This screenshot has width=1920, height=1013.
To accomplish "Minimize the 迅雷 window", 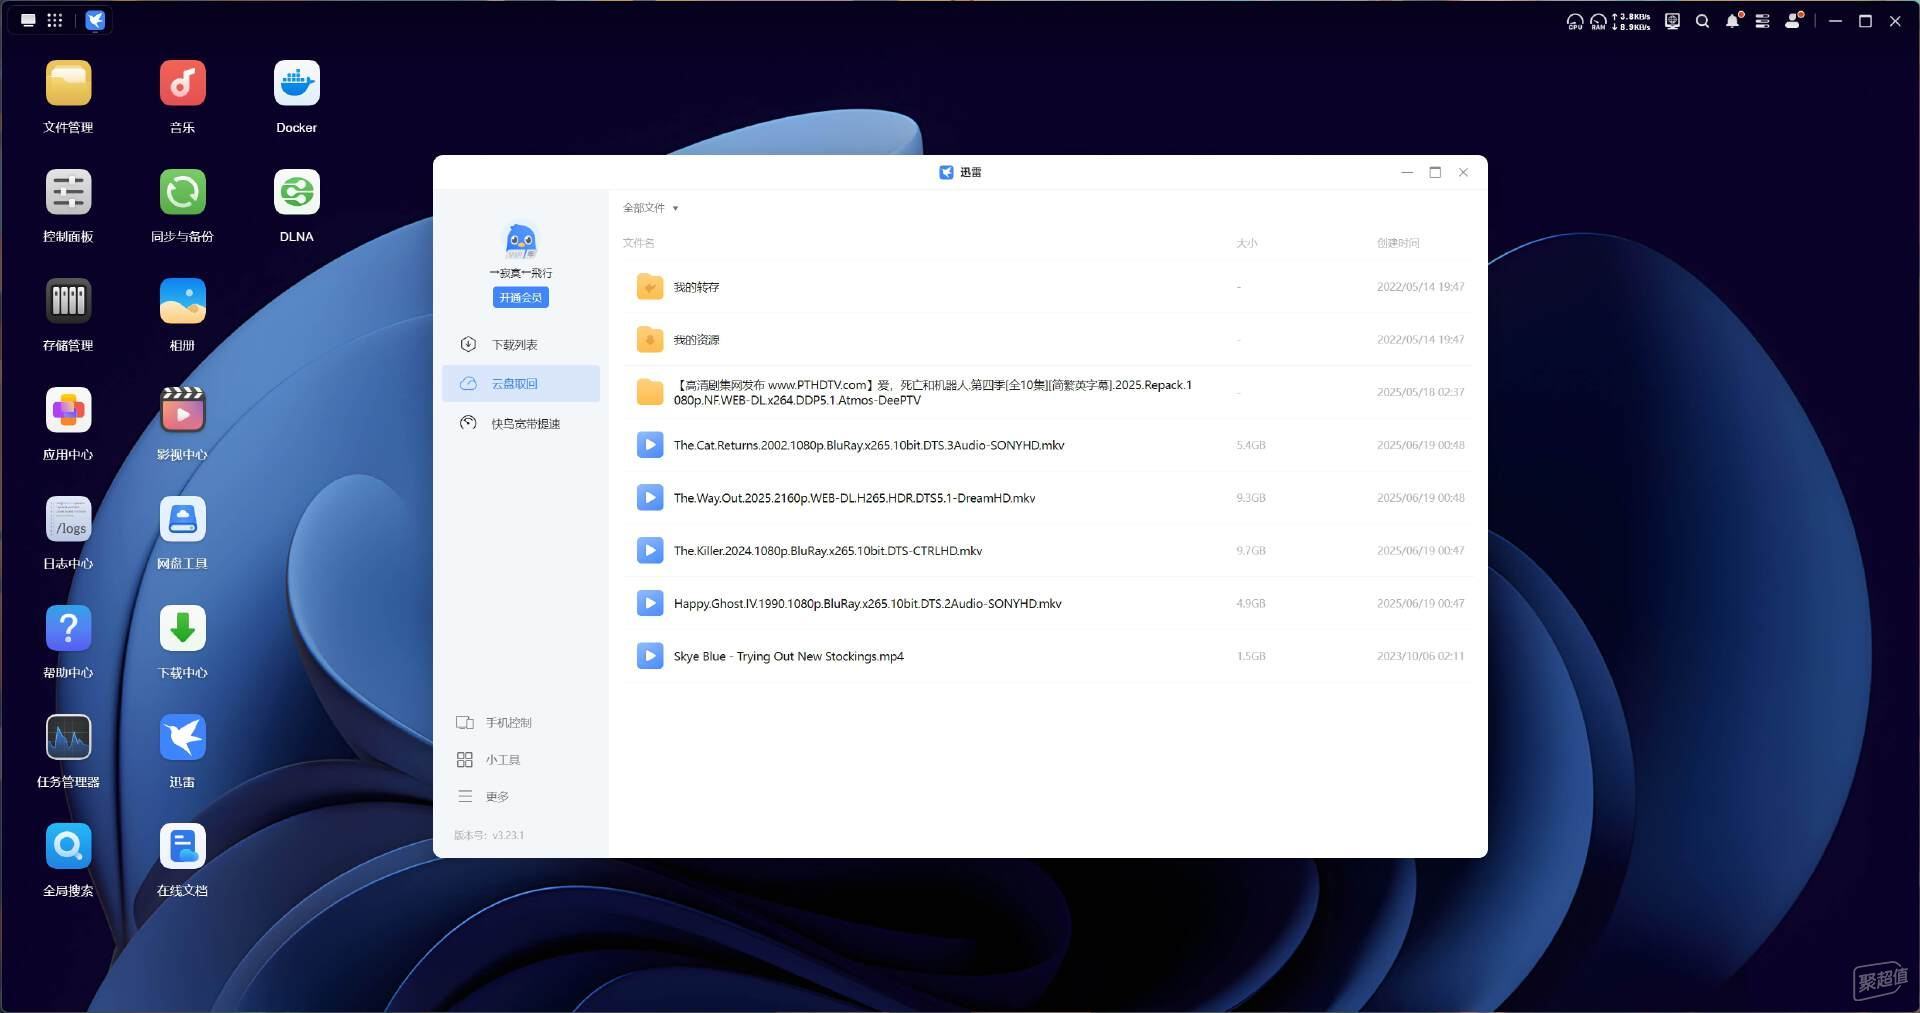I will [x=1407, y=172].
